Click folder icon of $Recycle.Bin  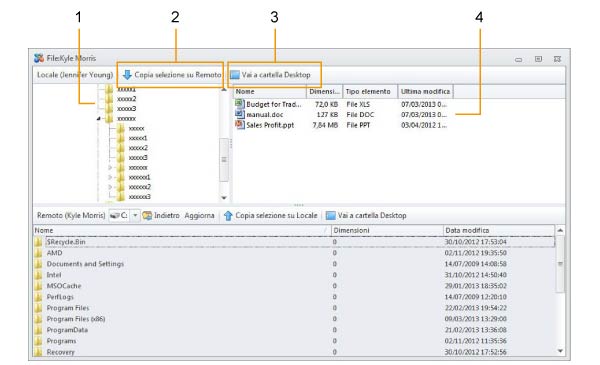38,242
